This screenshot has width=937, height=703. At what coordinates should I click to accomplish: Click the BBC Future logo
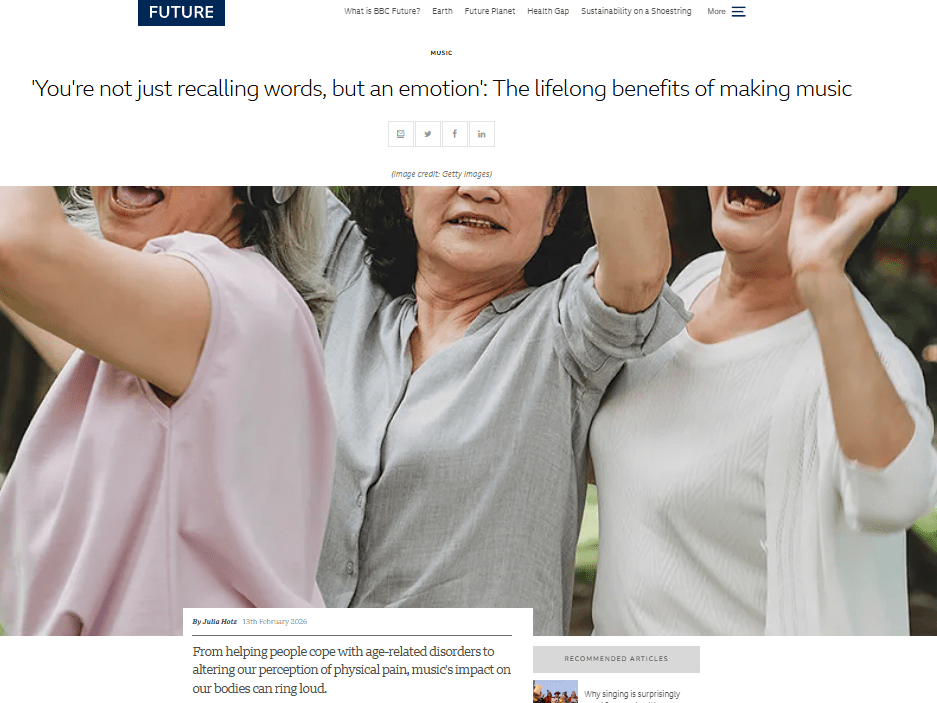181,12
